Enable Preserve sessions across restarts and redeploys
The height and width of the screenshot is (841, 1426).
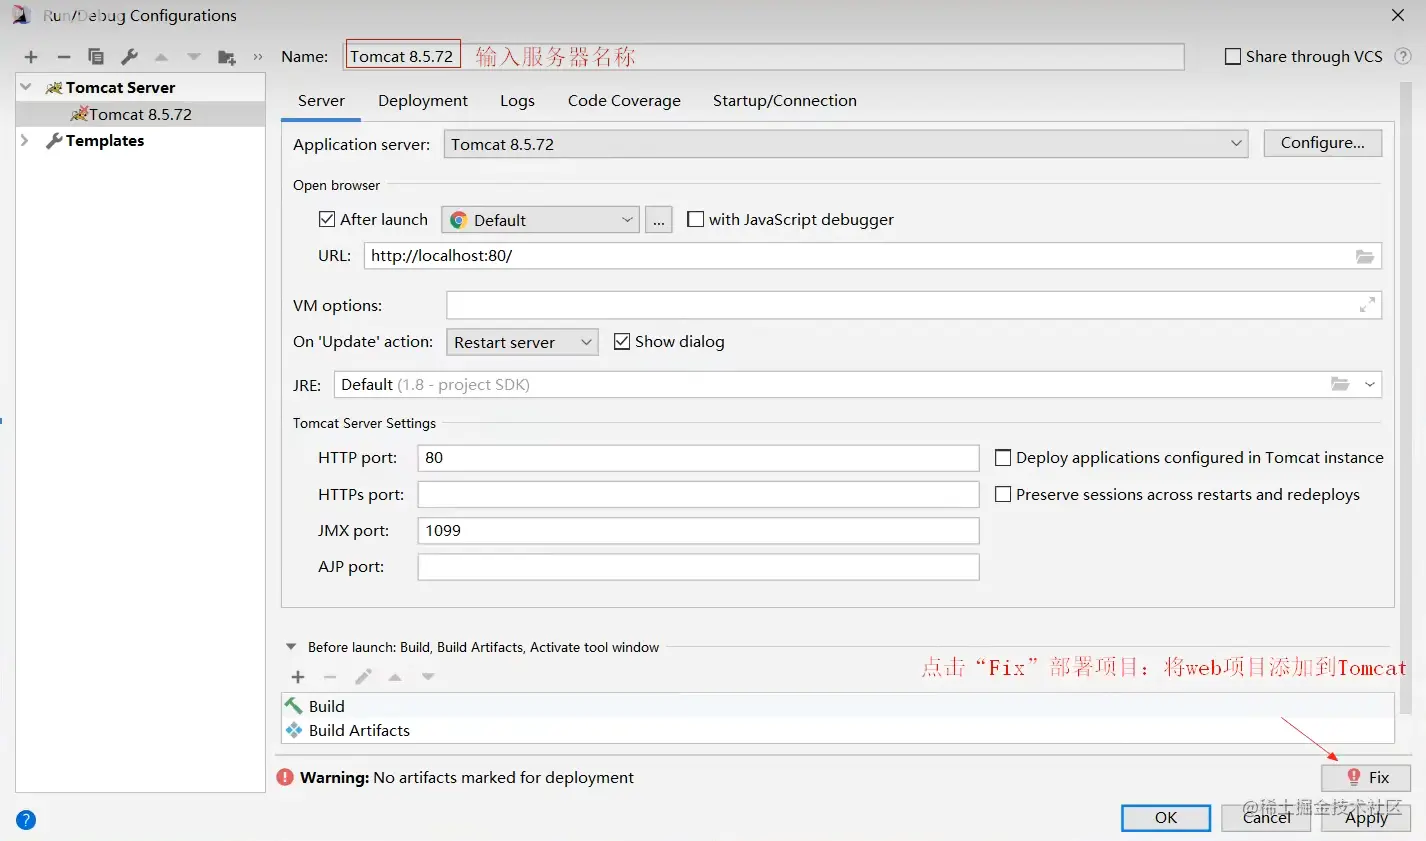[x=1003, y=494]
